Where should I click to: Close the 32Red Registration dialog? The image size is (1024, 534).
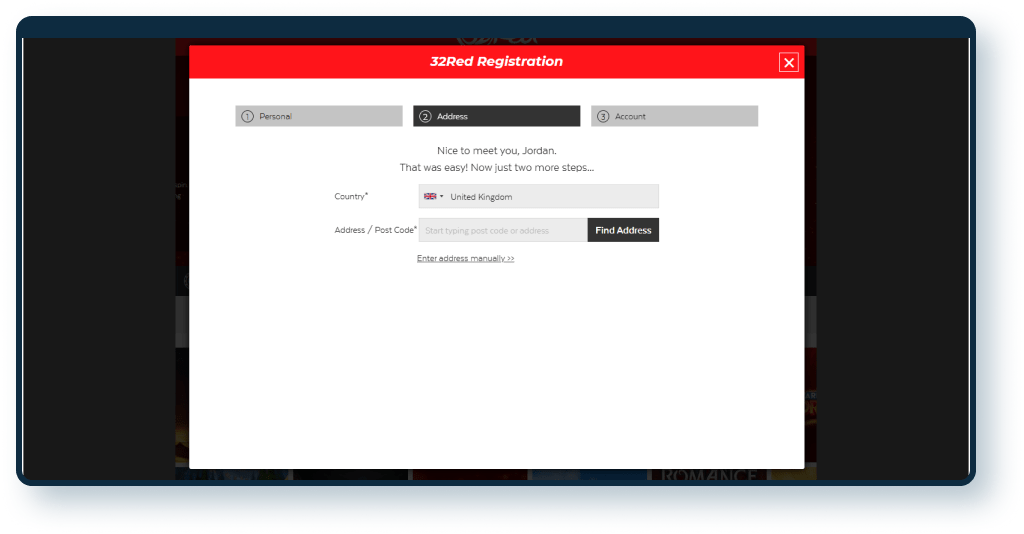788,62
